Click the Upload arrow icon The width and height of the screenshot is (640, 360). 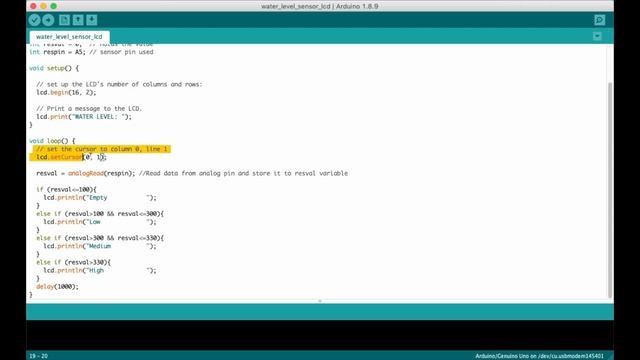pos(48,20)
